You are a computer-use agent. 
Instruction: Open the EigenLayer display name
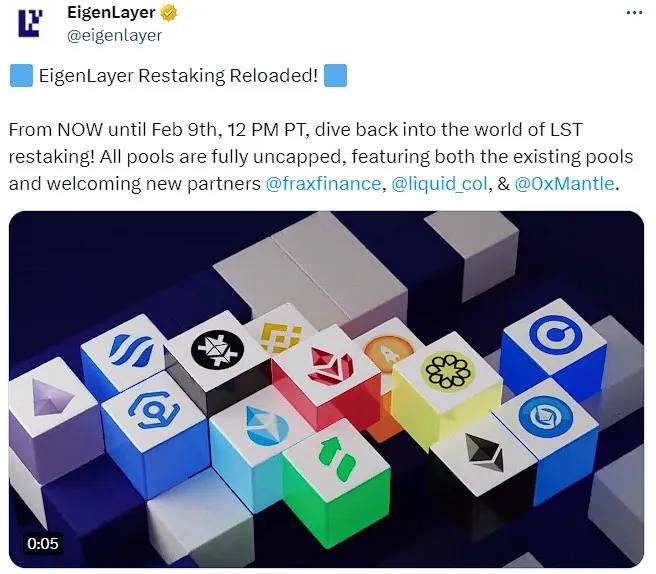click(111, 13)
